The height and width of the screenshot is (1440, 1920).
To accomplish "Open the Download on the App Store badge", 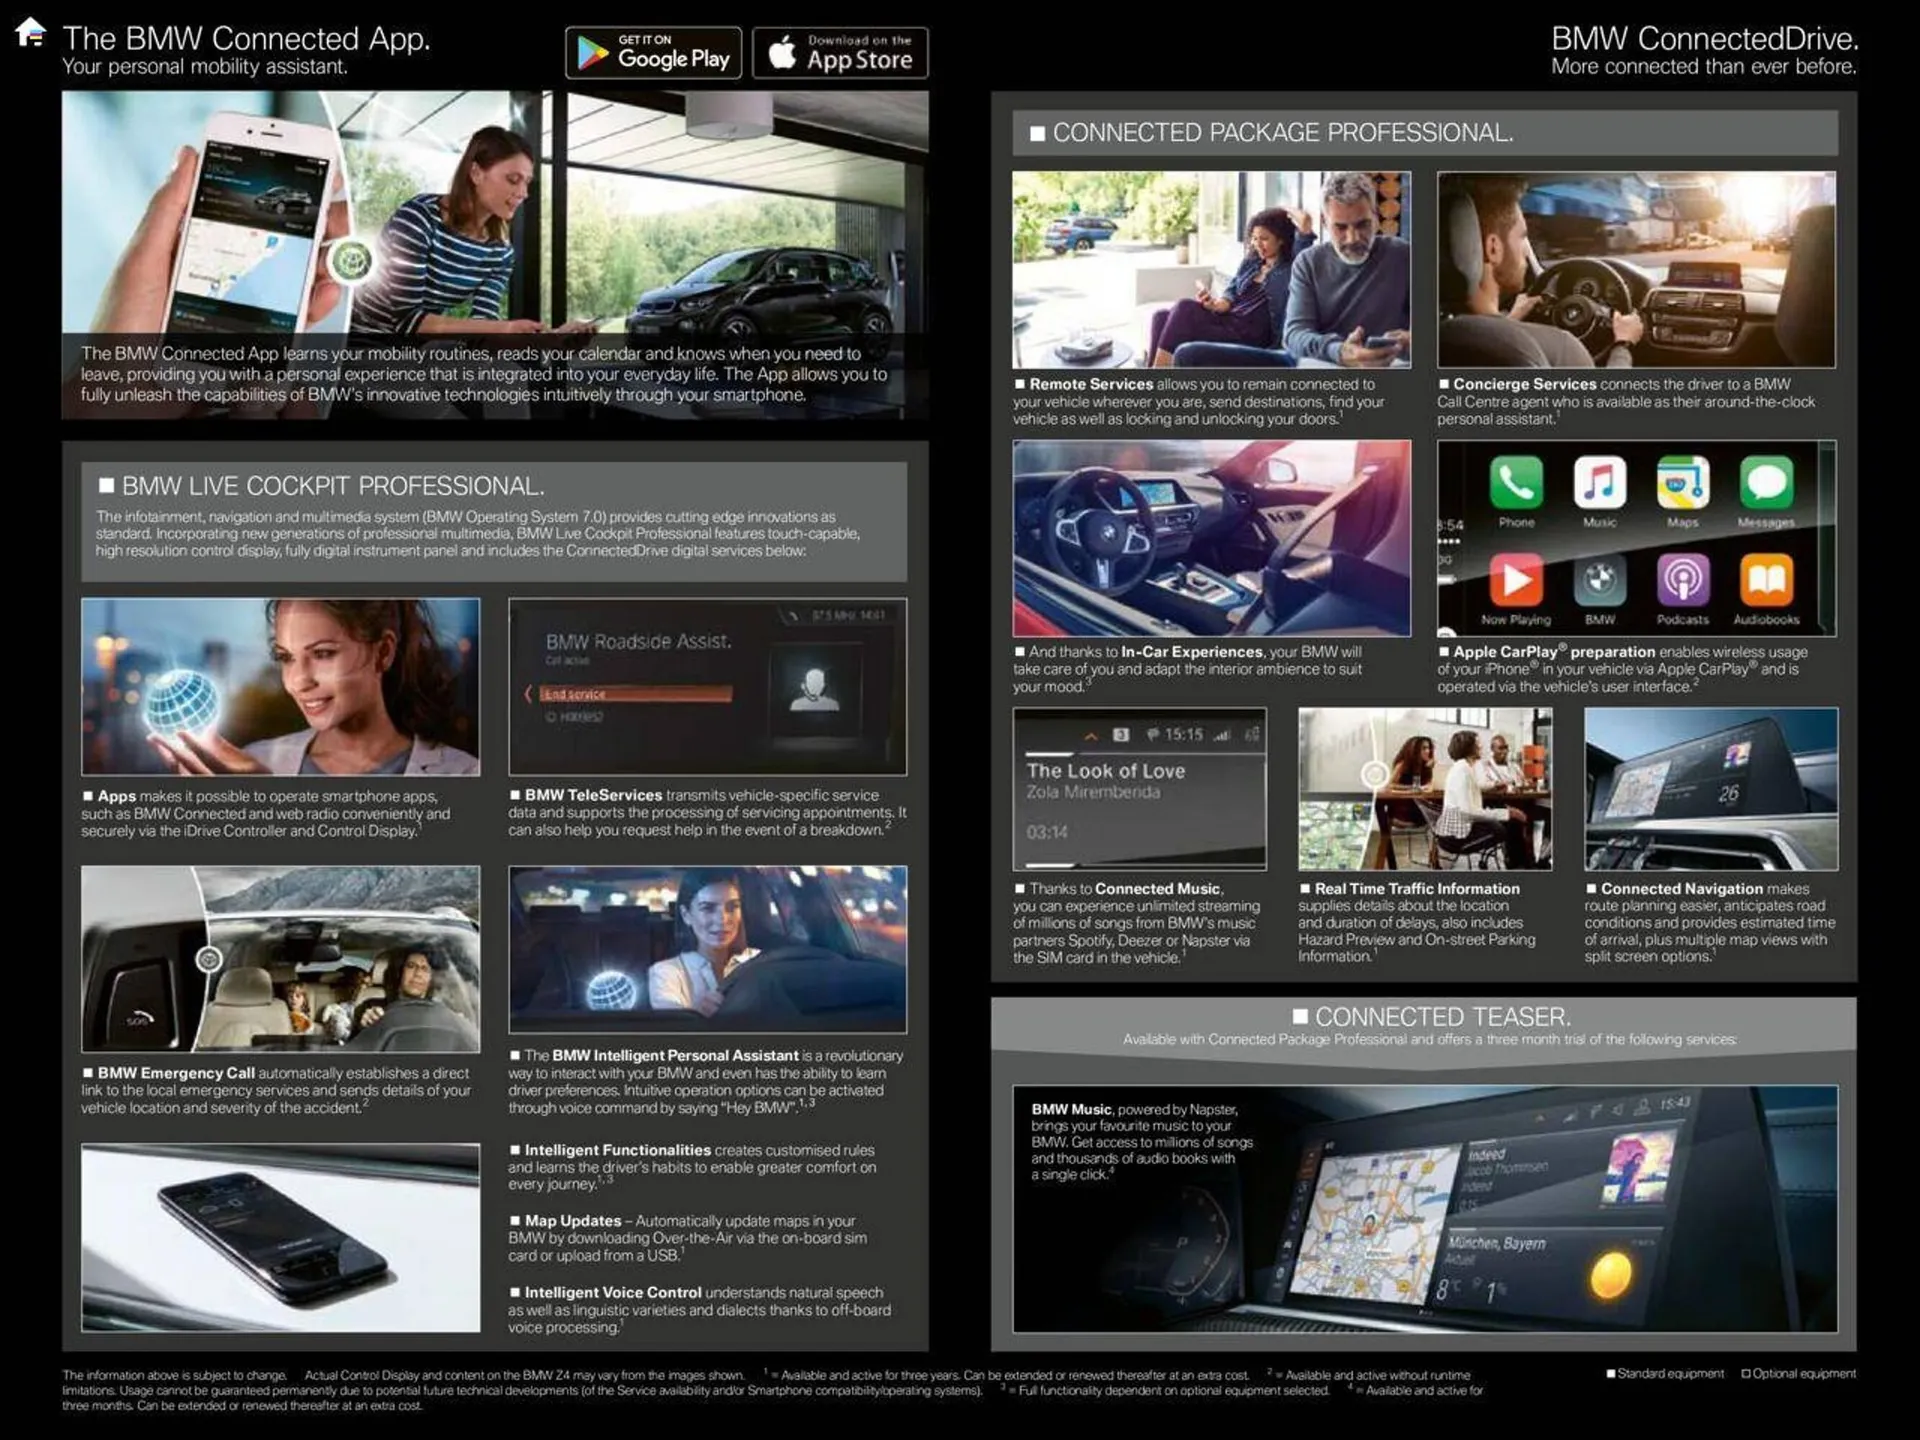I will coord(841,52).
